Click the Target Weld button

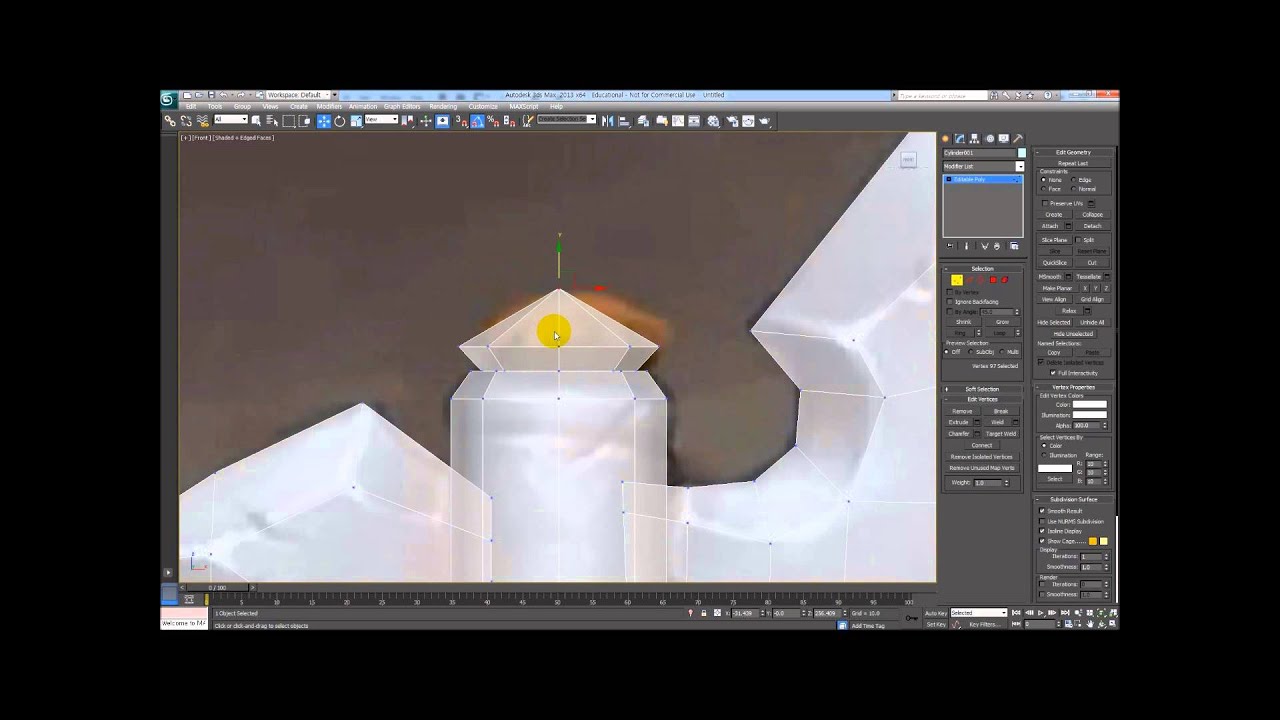click(1001, 434)
